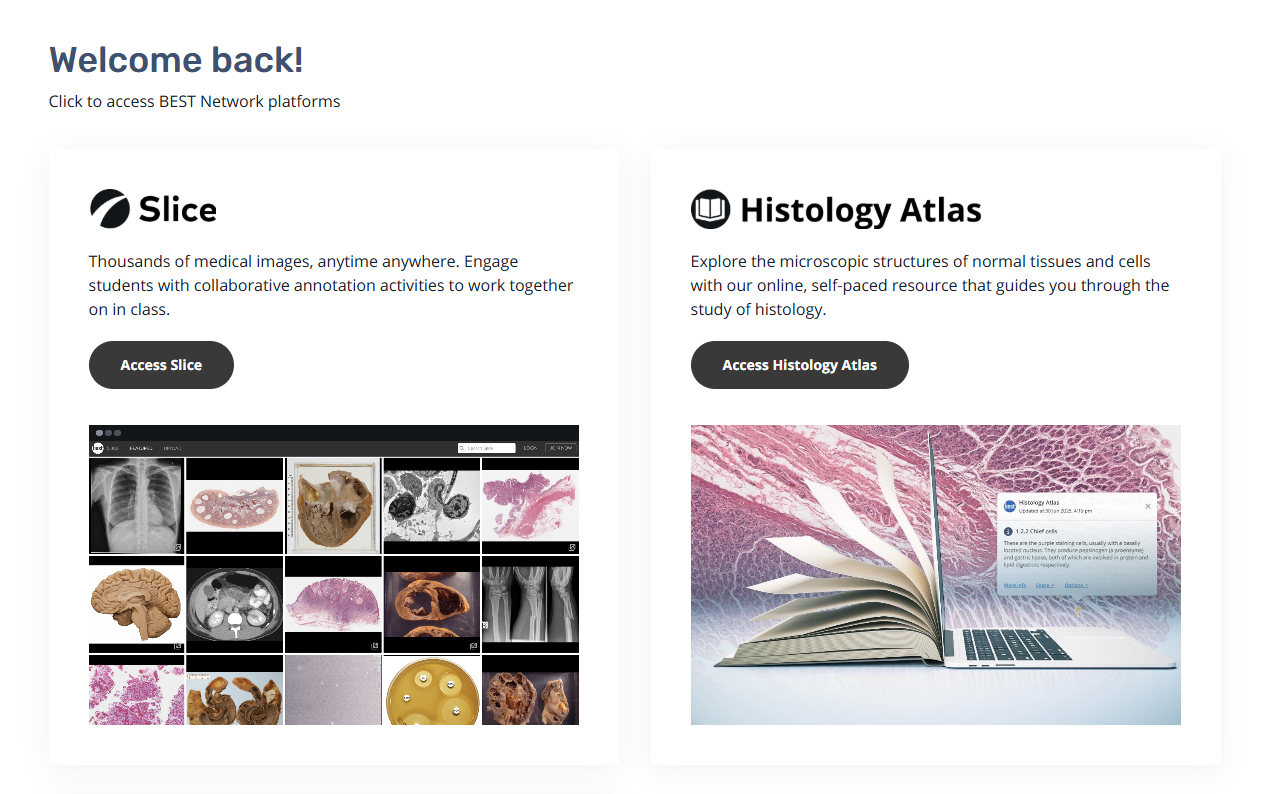Image resolution: width=1282 pixels, height=794 pixels.
Task: Select the Features item in the Slice preview navbar
Action: 141,448
